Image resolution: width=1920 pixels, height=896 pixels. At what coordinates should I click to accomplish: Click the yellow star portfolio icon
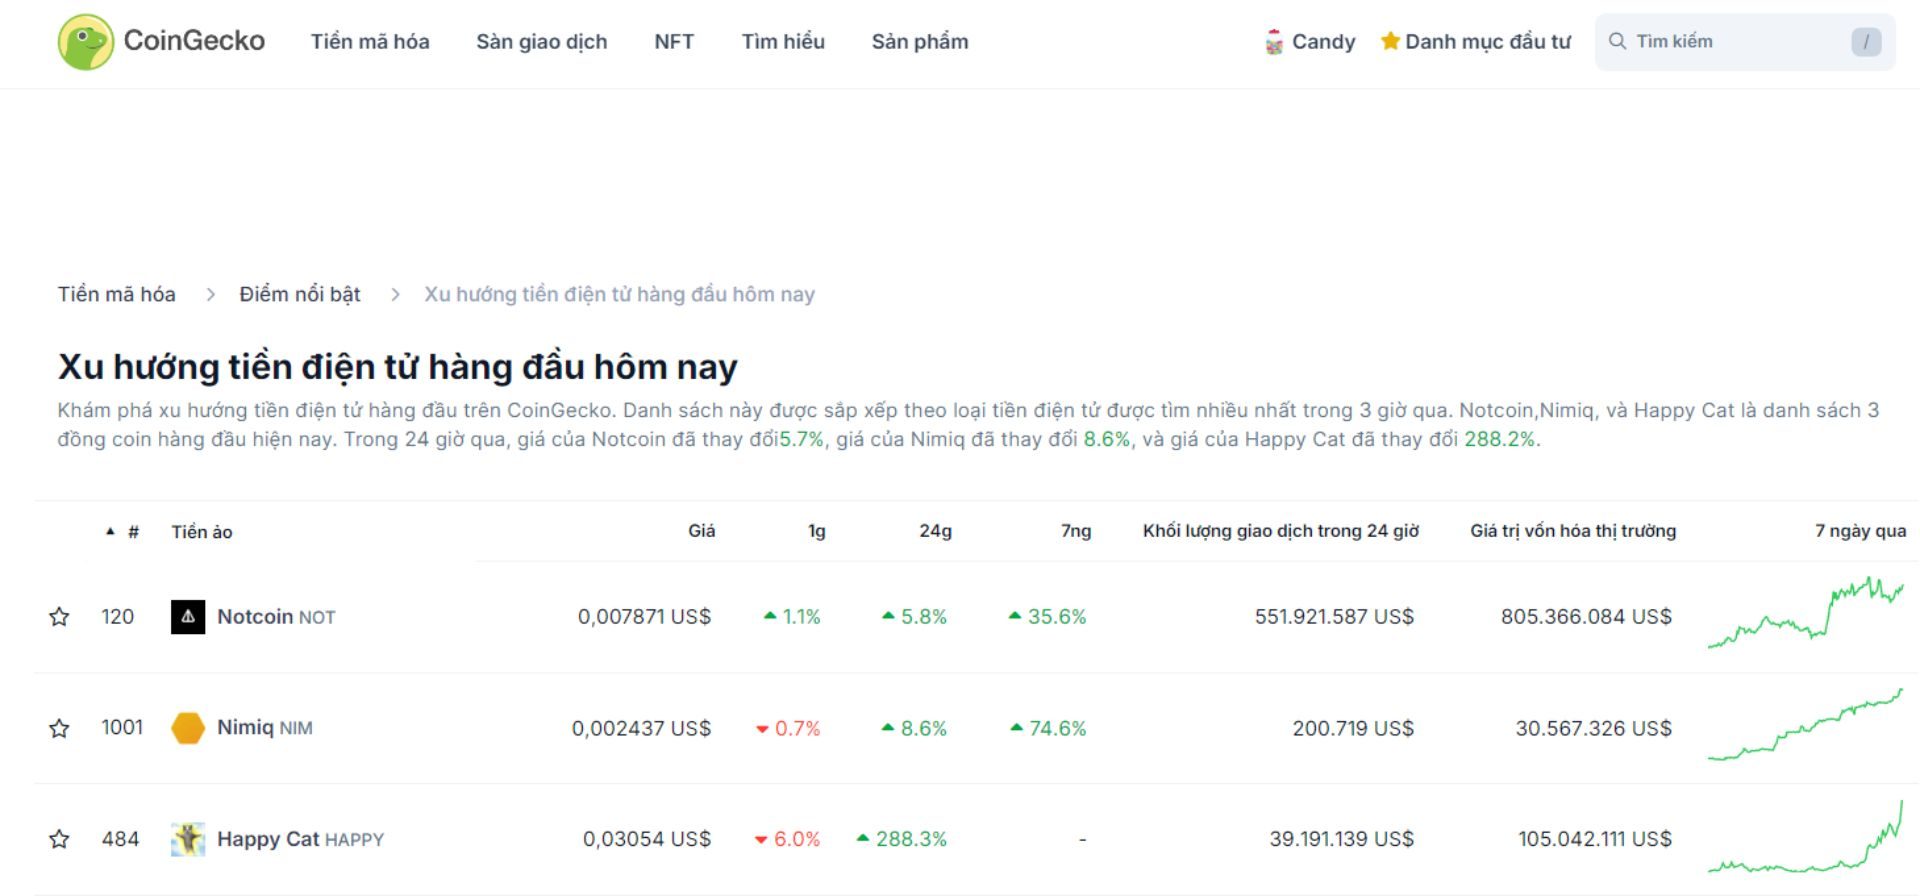[x=1390, y=41]
